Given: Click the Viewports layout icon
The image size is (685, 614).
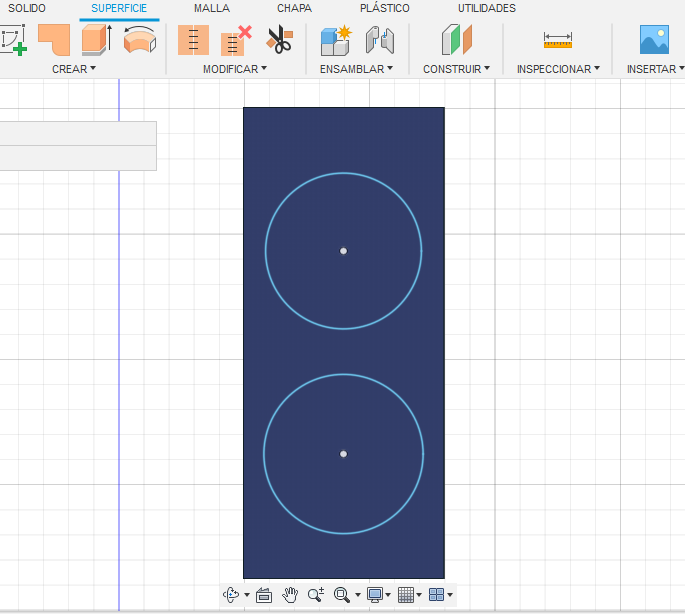Looking at the screenshot, I should 436,594.
